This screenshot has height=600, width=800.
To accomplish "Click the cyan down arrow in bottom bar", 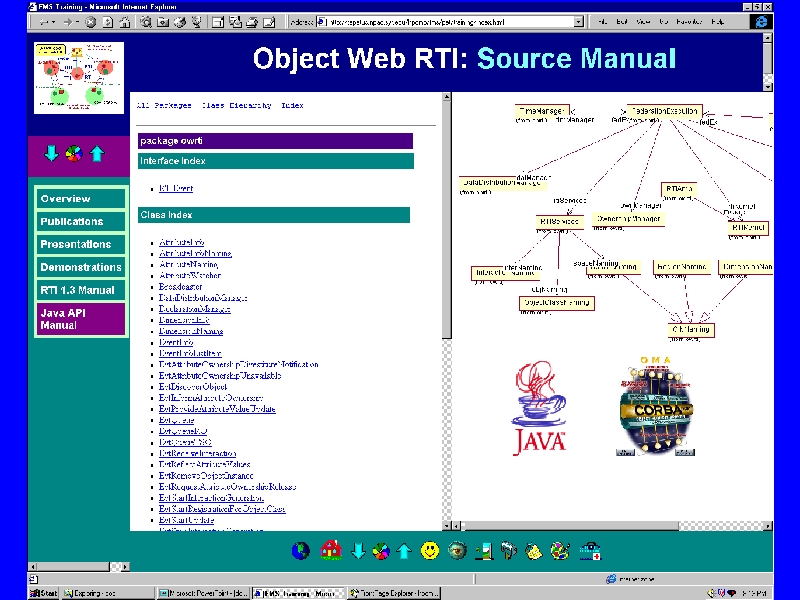I will click(359, 551).
